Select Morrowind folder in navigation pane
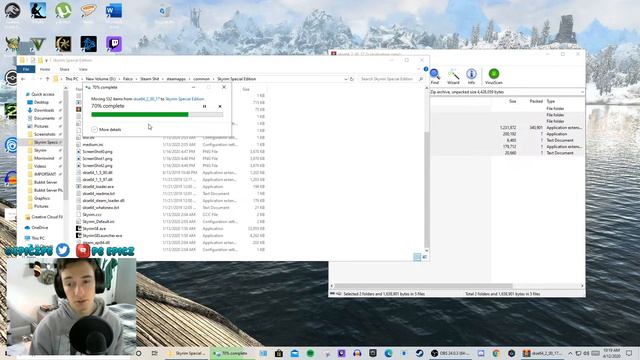The image size is (640, 360). (44, 158)
